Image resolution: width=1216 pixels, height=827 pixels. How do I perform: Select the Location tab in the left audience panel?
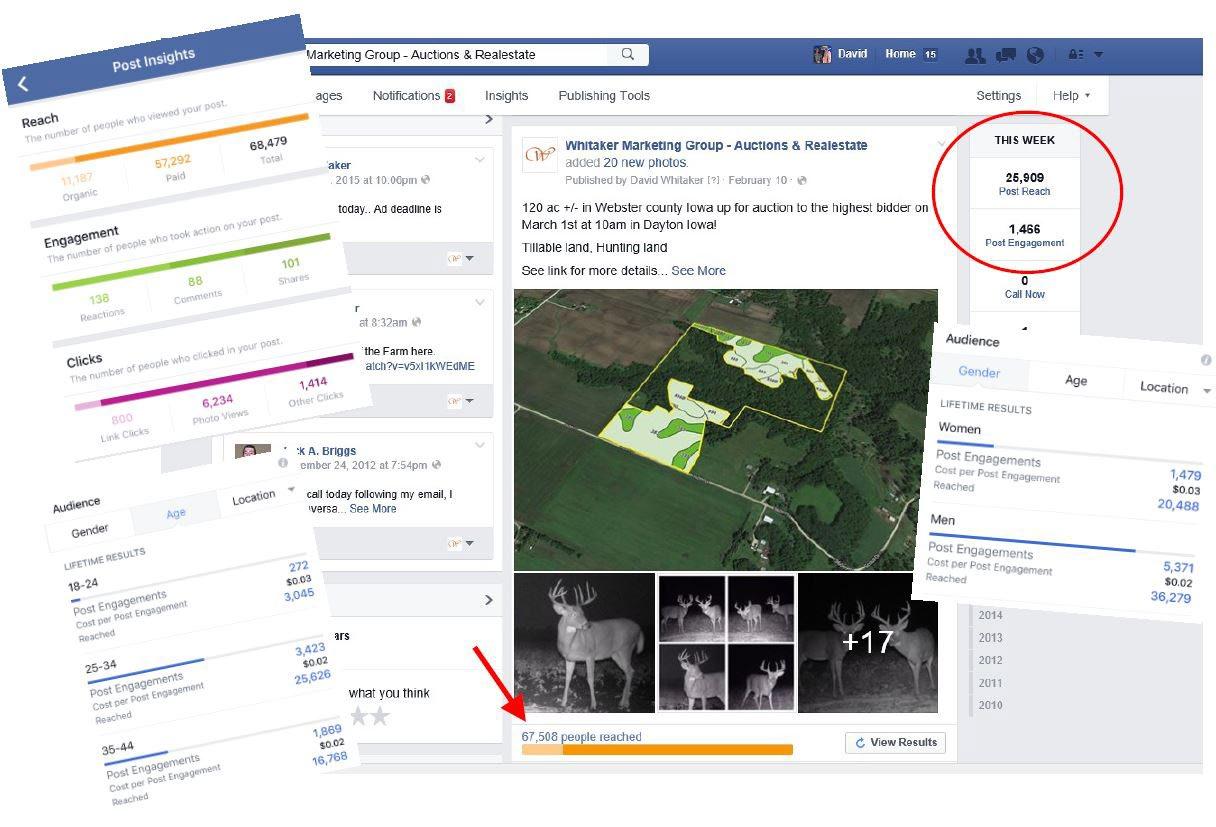click(253, 496)
